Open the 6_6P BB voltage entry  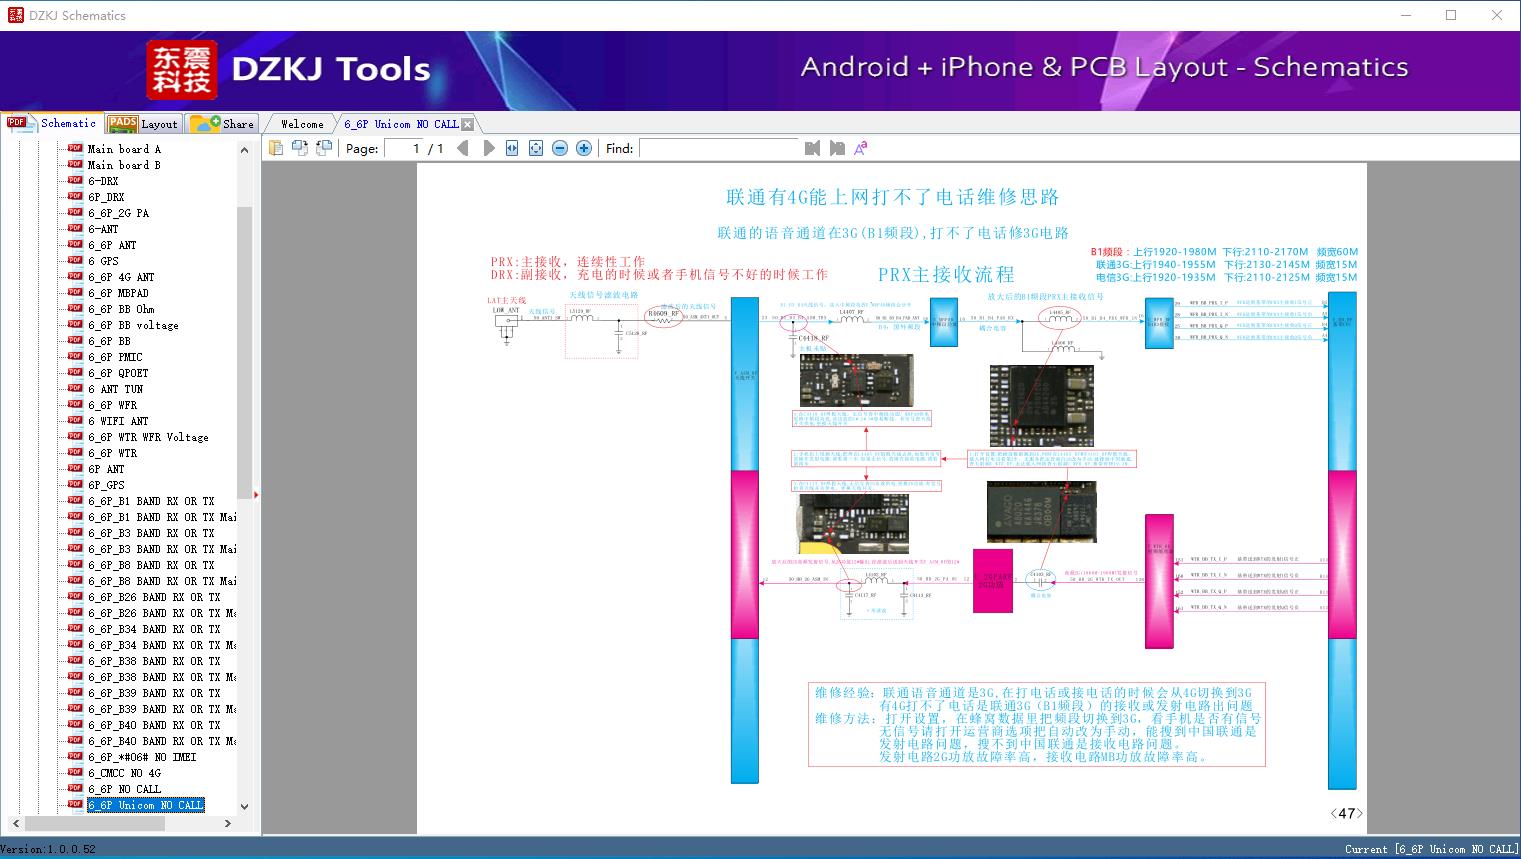[133, 325]
